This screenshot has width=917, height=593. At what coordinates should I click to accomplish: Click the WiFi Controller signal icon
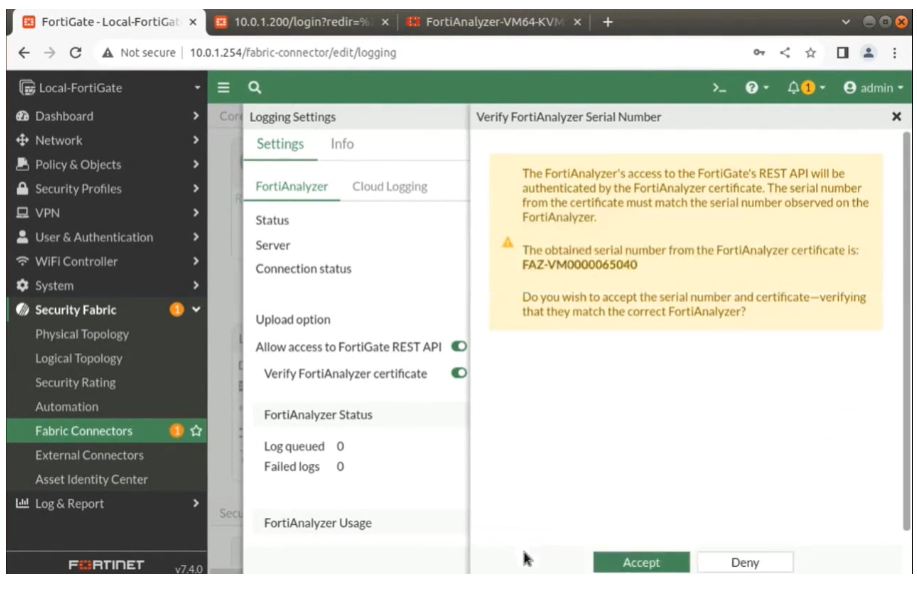pyautogui.click(x=22, y=261)
